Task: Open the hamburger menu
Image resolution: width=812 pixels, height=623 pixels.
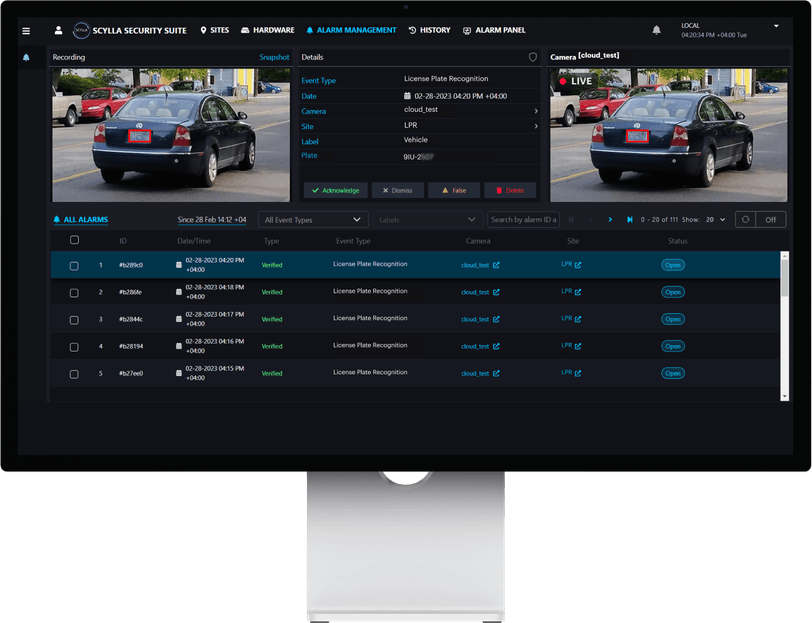Action: [26, 31]
